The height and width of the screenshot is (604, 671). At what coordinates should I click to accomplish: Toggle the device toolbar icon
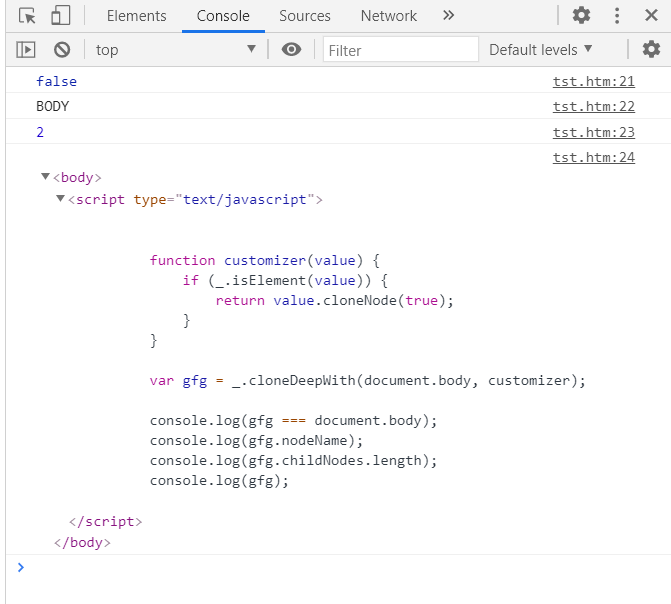point(60,16)
